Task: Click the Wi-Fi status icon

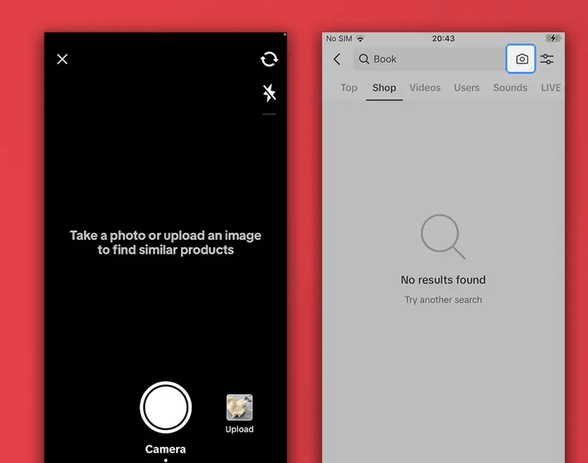Action: pyautogui.click(x=360, y=38)
